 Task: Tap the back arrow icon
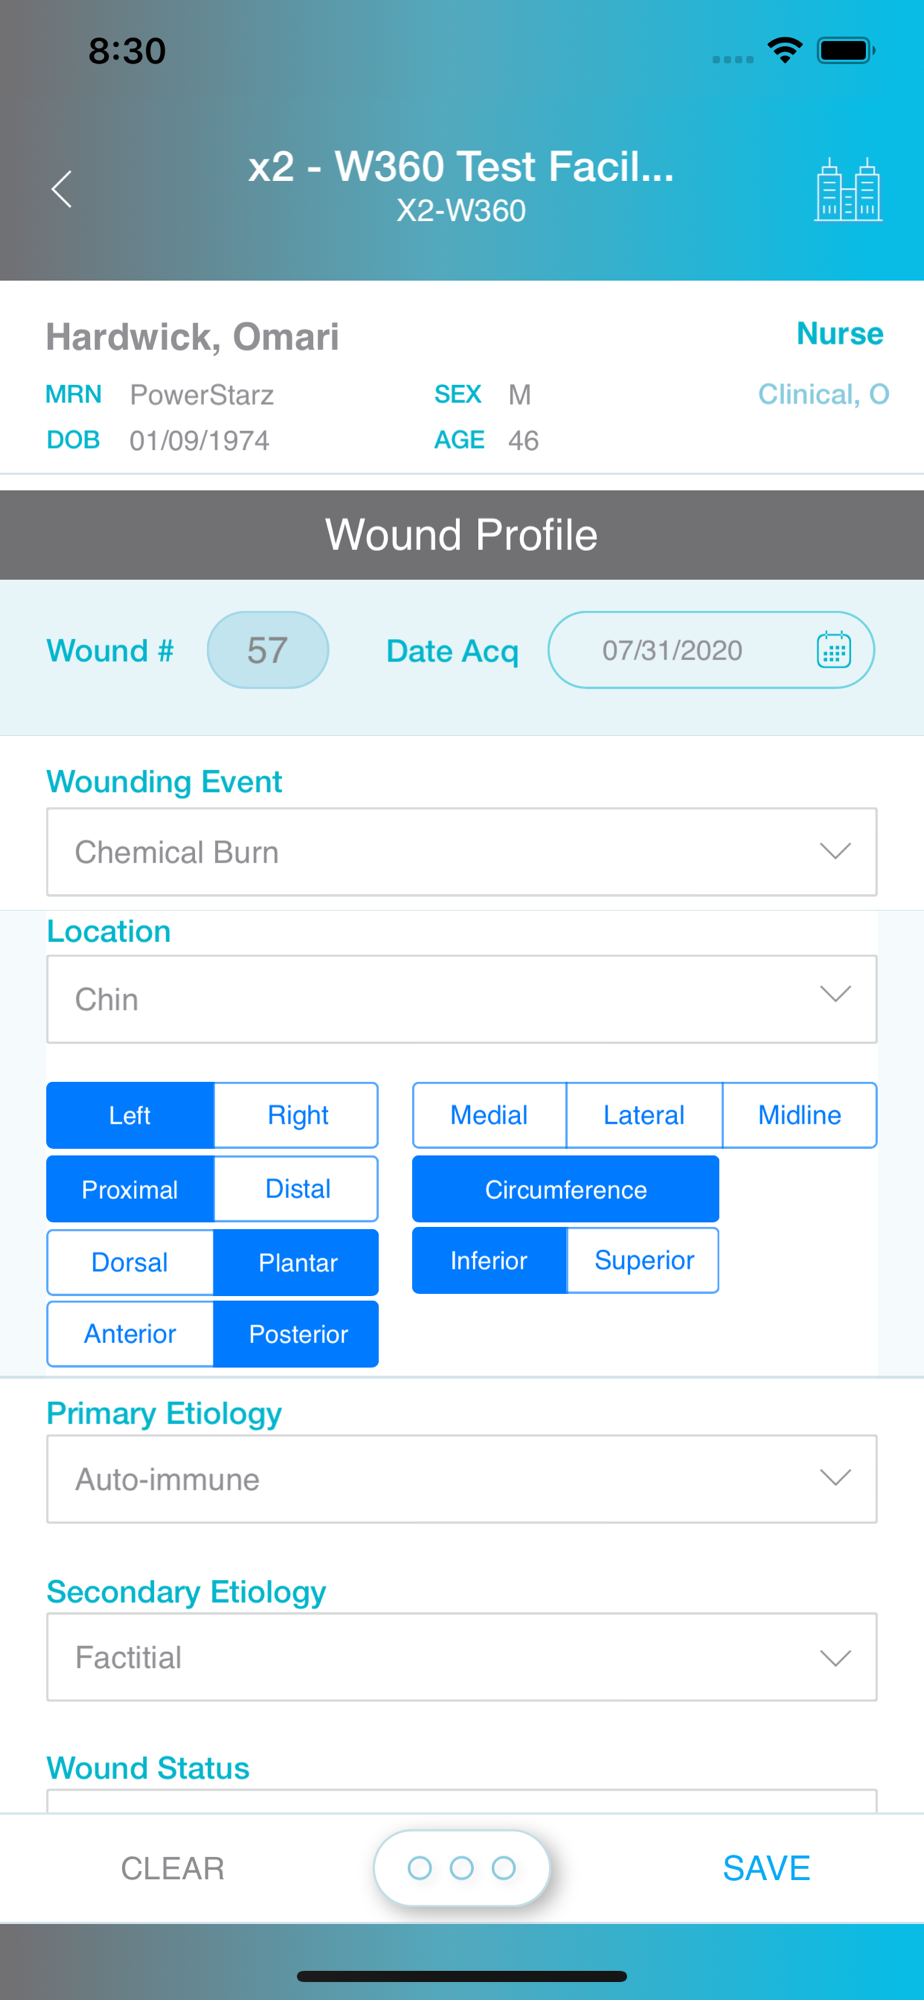tap(62, 189)
